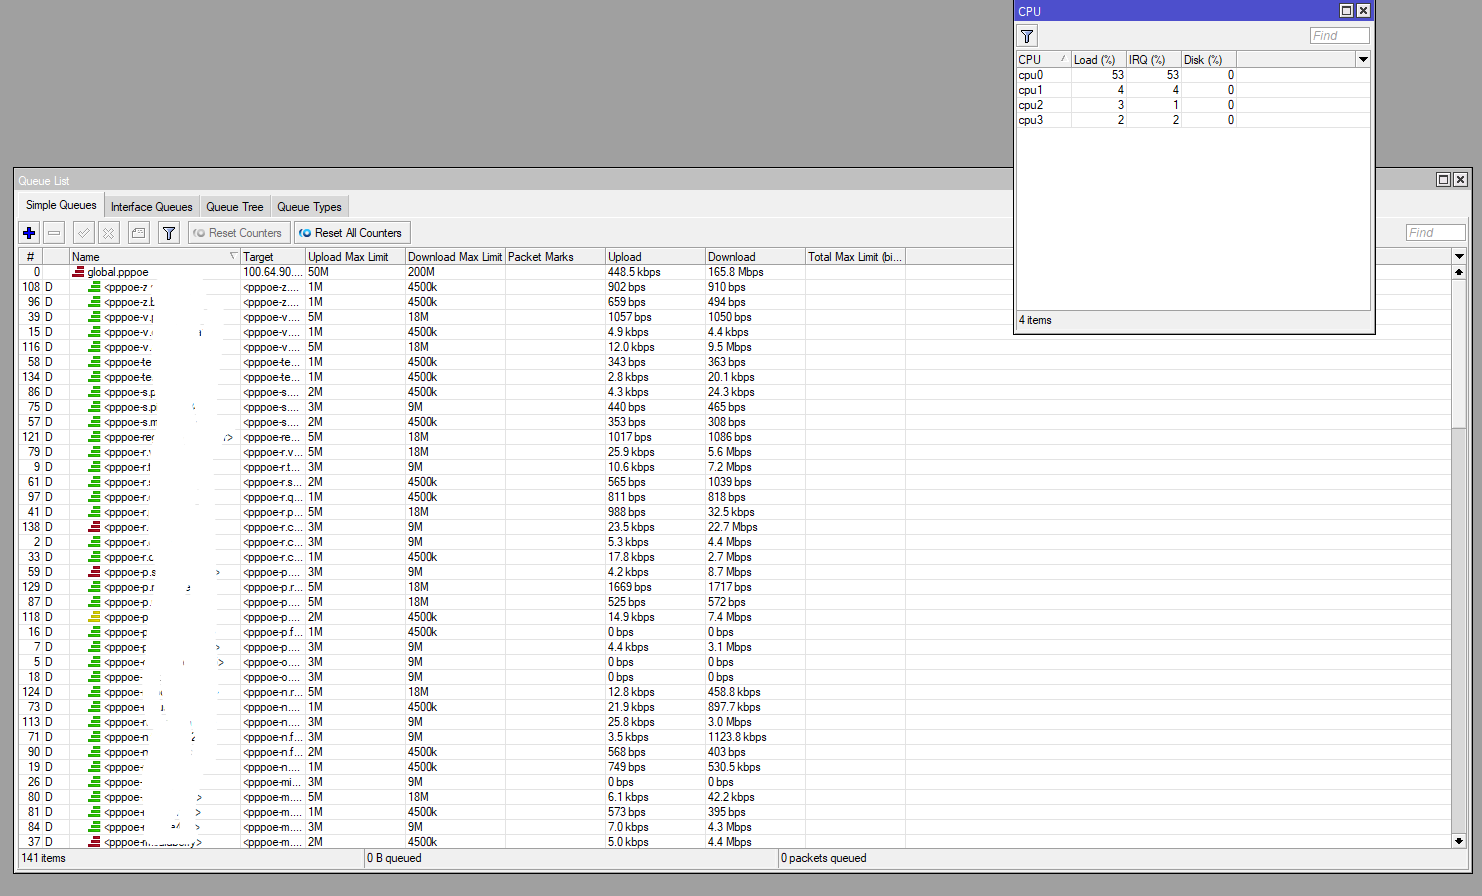Sort CPU table by CPU column header
The width and height of the screenshot is (1482, 896).
pyautogui.click(x=1043, y=60)
